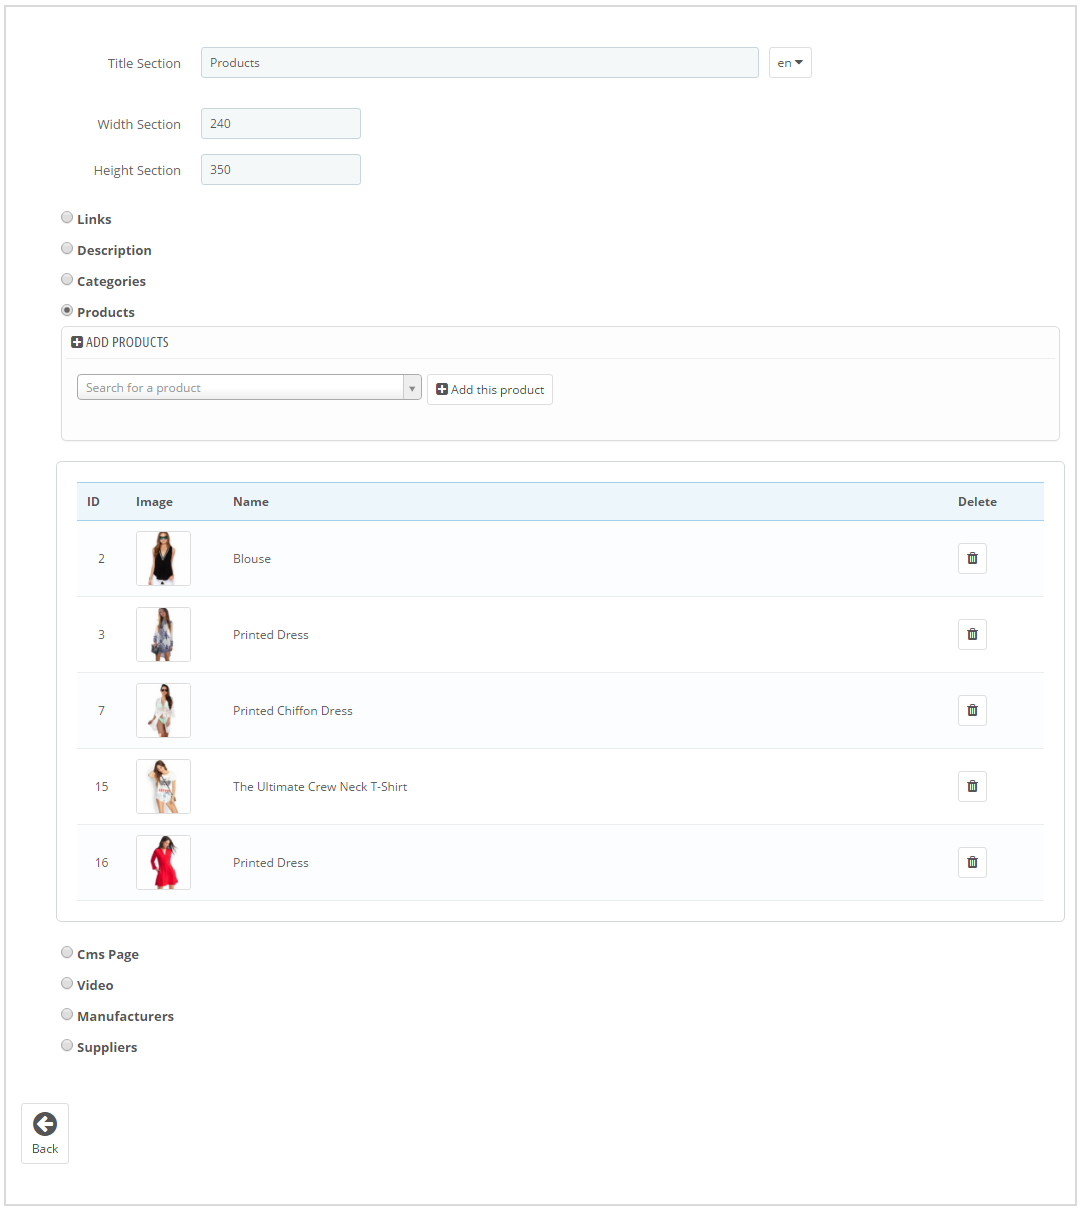Image resolution: width=1081 pixels, height=1209 pixels.
Task: Select the Cms Page radio button
Action: click(67, 952)
